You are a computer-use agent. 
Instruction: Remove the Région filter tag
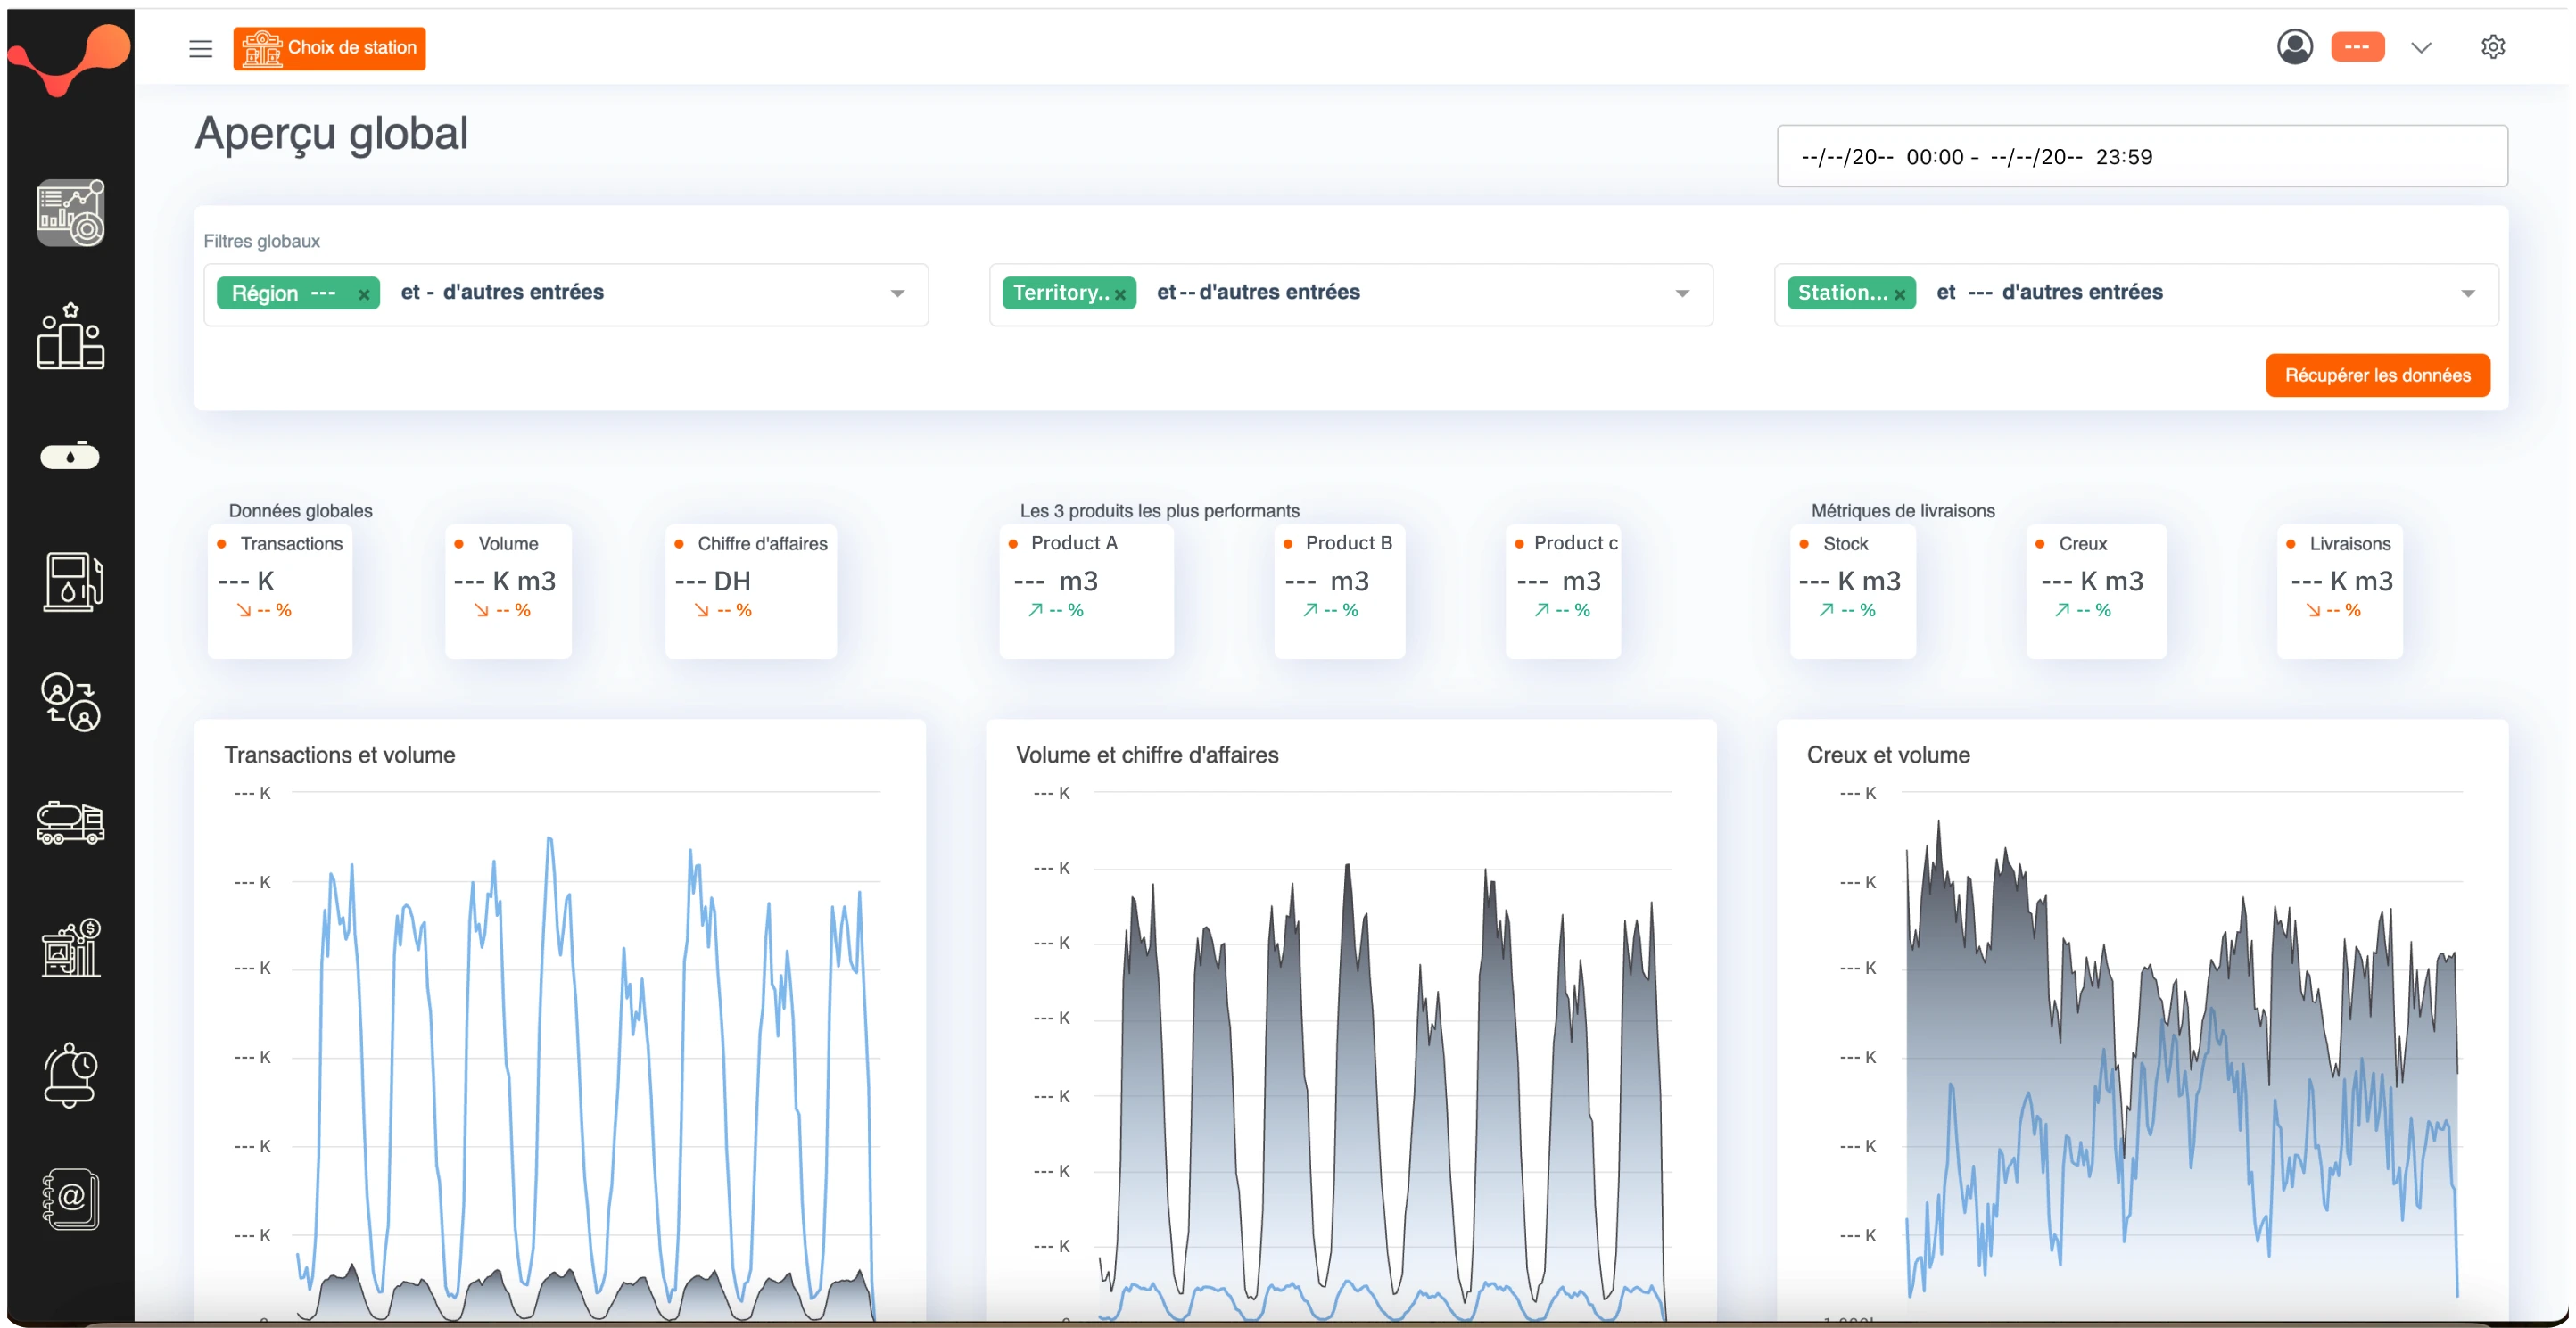coord(364,294)
